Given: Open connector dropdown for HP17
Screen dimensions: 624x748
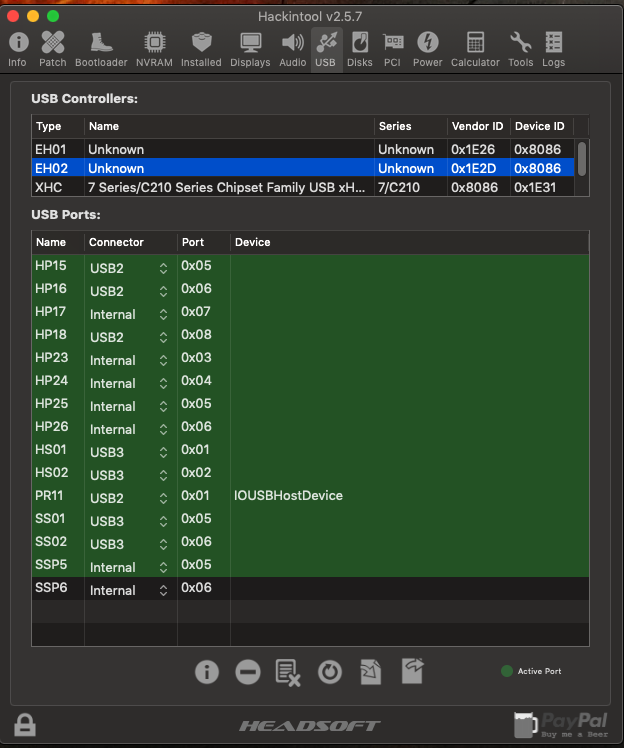Looking at the screenshot, I should pyautogui.click(x=129, y=314).
